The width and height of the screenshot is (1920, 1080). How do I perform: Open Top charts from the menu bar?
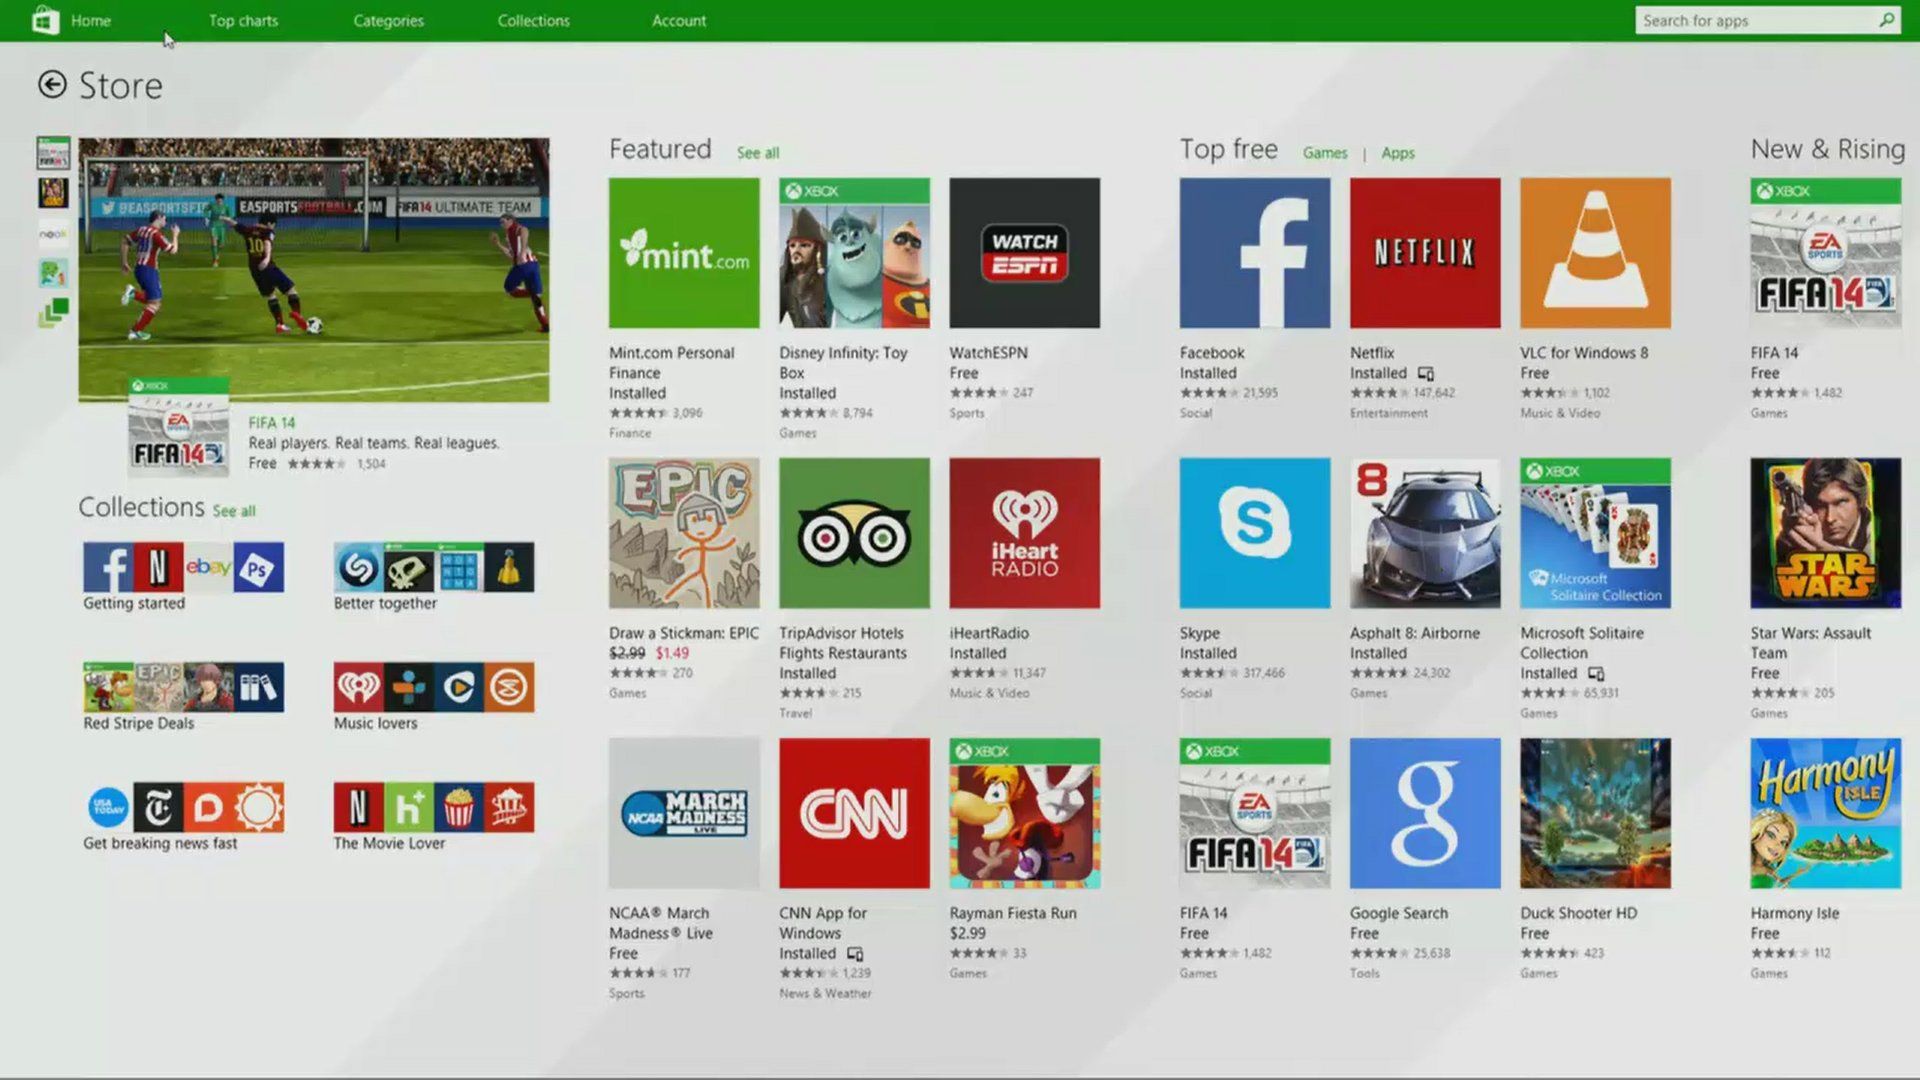(243, 20)
